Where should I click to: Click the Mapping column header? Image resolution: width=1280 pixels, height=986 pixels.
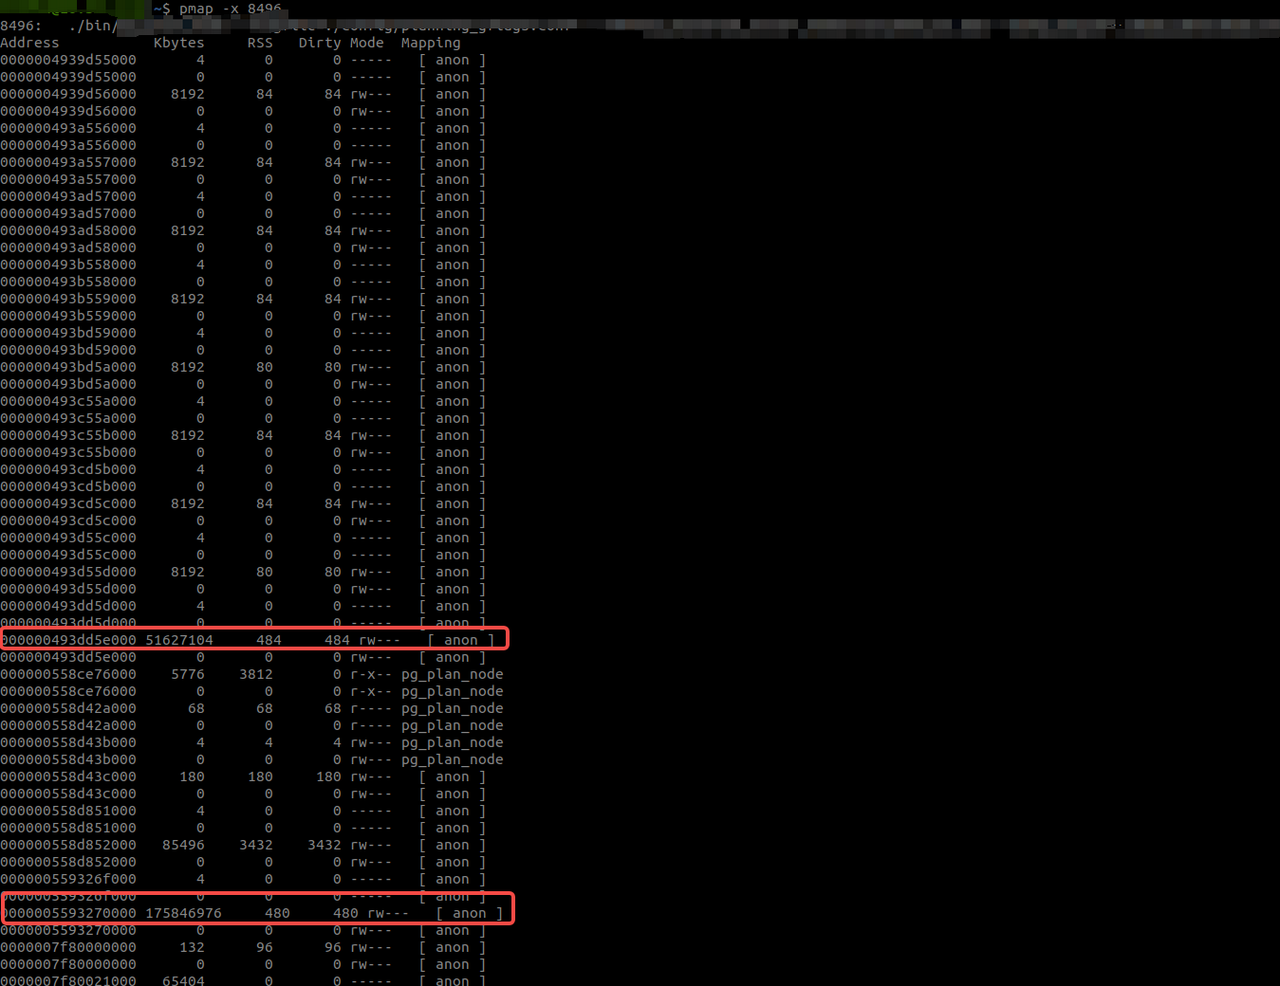[431, 43]
